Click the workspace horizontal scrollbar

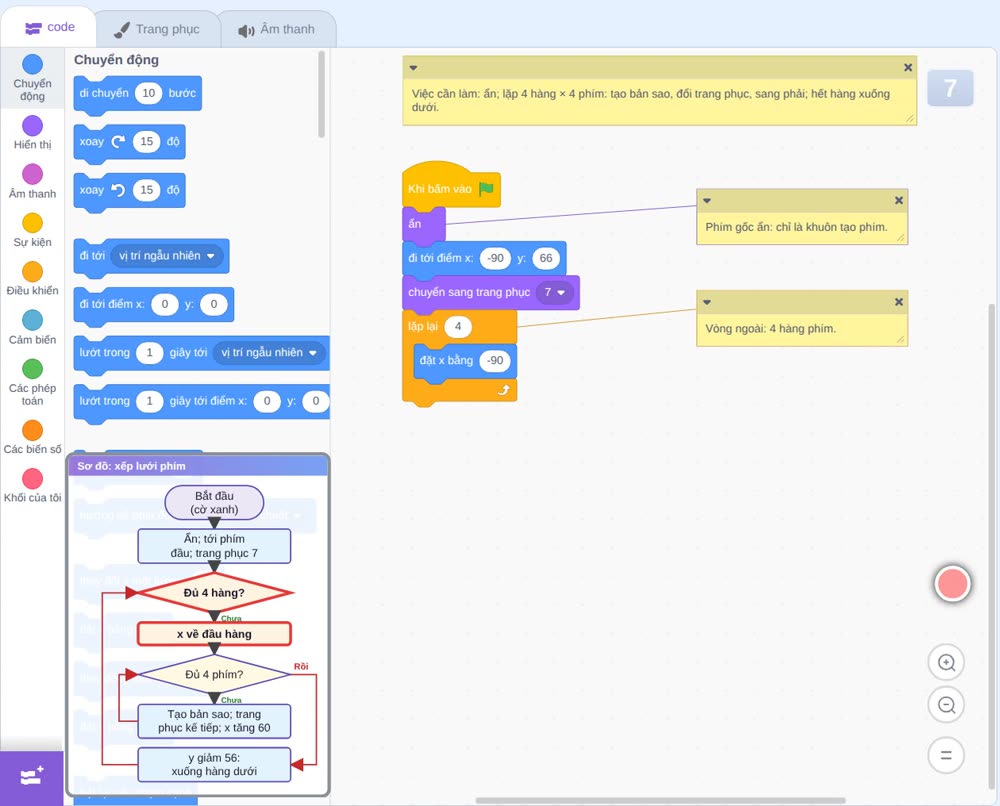tap(661, 800)
